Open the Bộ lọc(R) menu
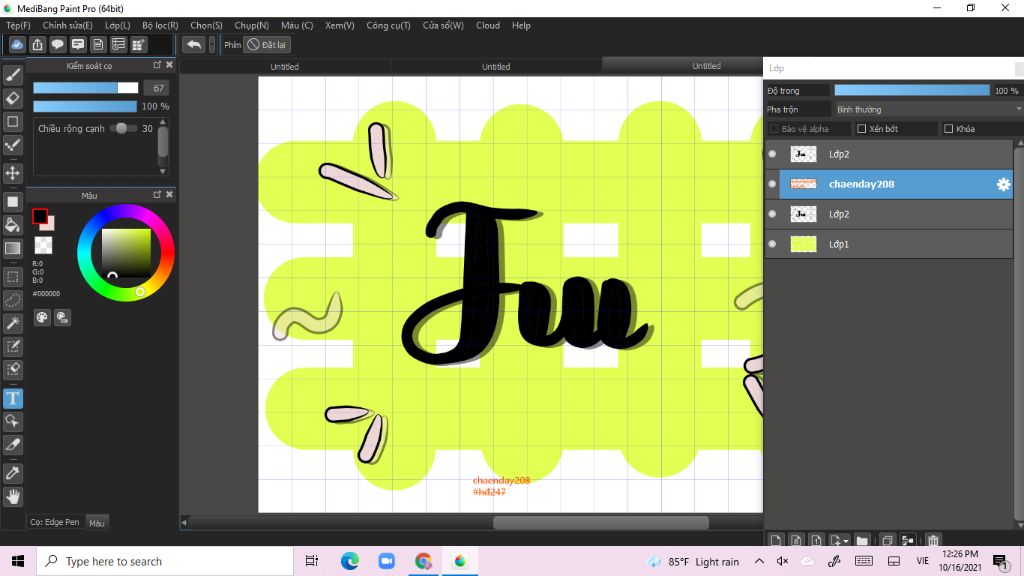Screen dimensions: 1024x576 160,25
